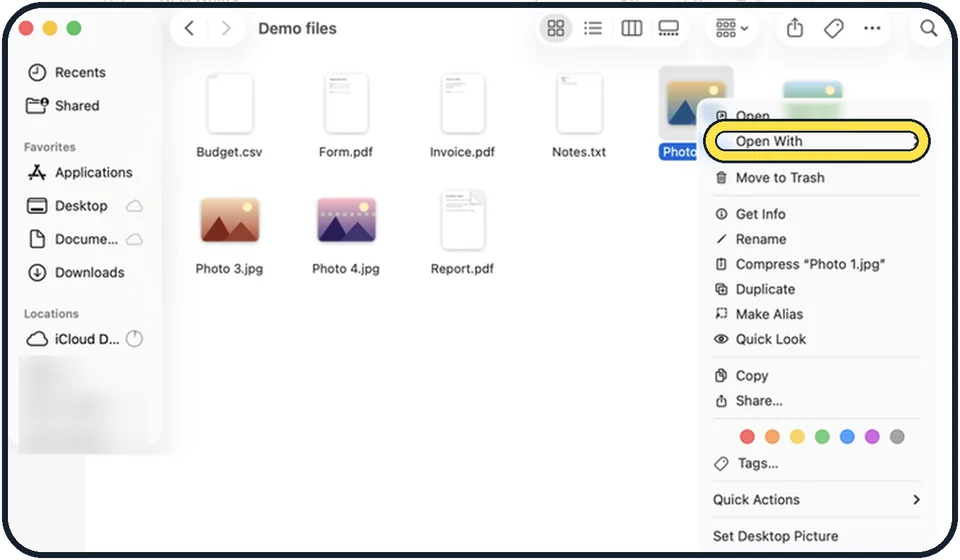The width and height of the screenshot is (960, 560).
Task: Switch to icon grid view
Action: pyautogui.click(x=555, y=28)
